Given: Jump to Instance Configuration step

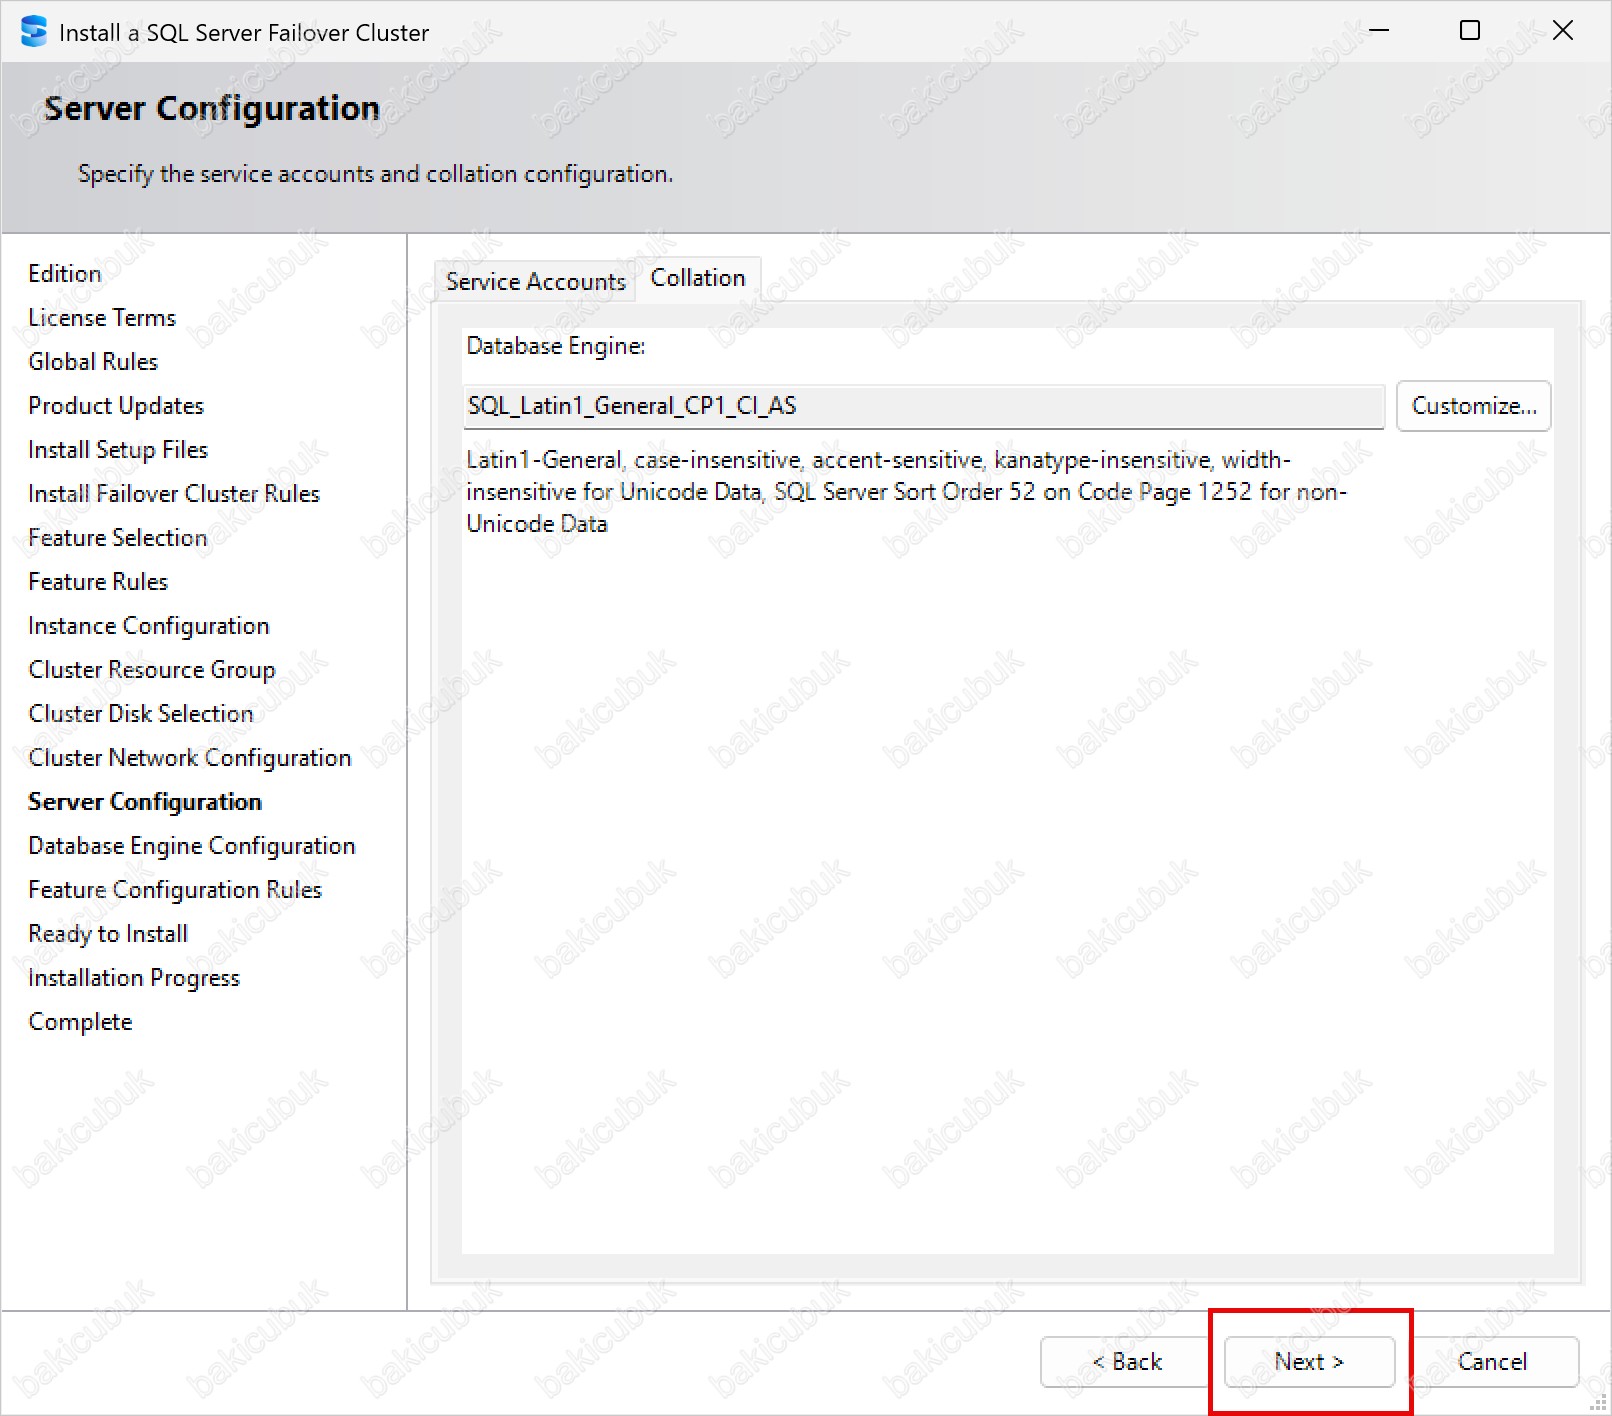Looking at the screenshot, I should (149, 626).
